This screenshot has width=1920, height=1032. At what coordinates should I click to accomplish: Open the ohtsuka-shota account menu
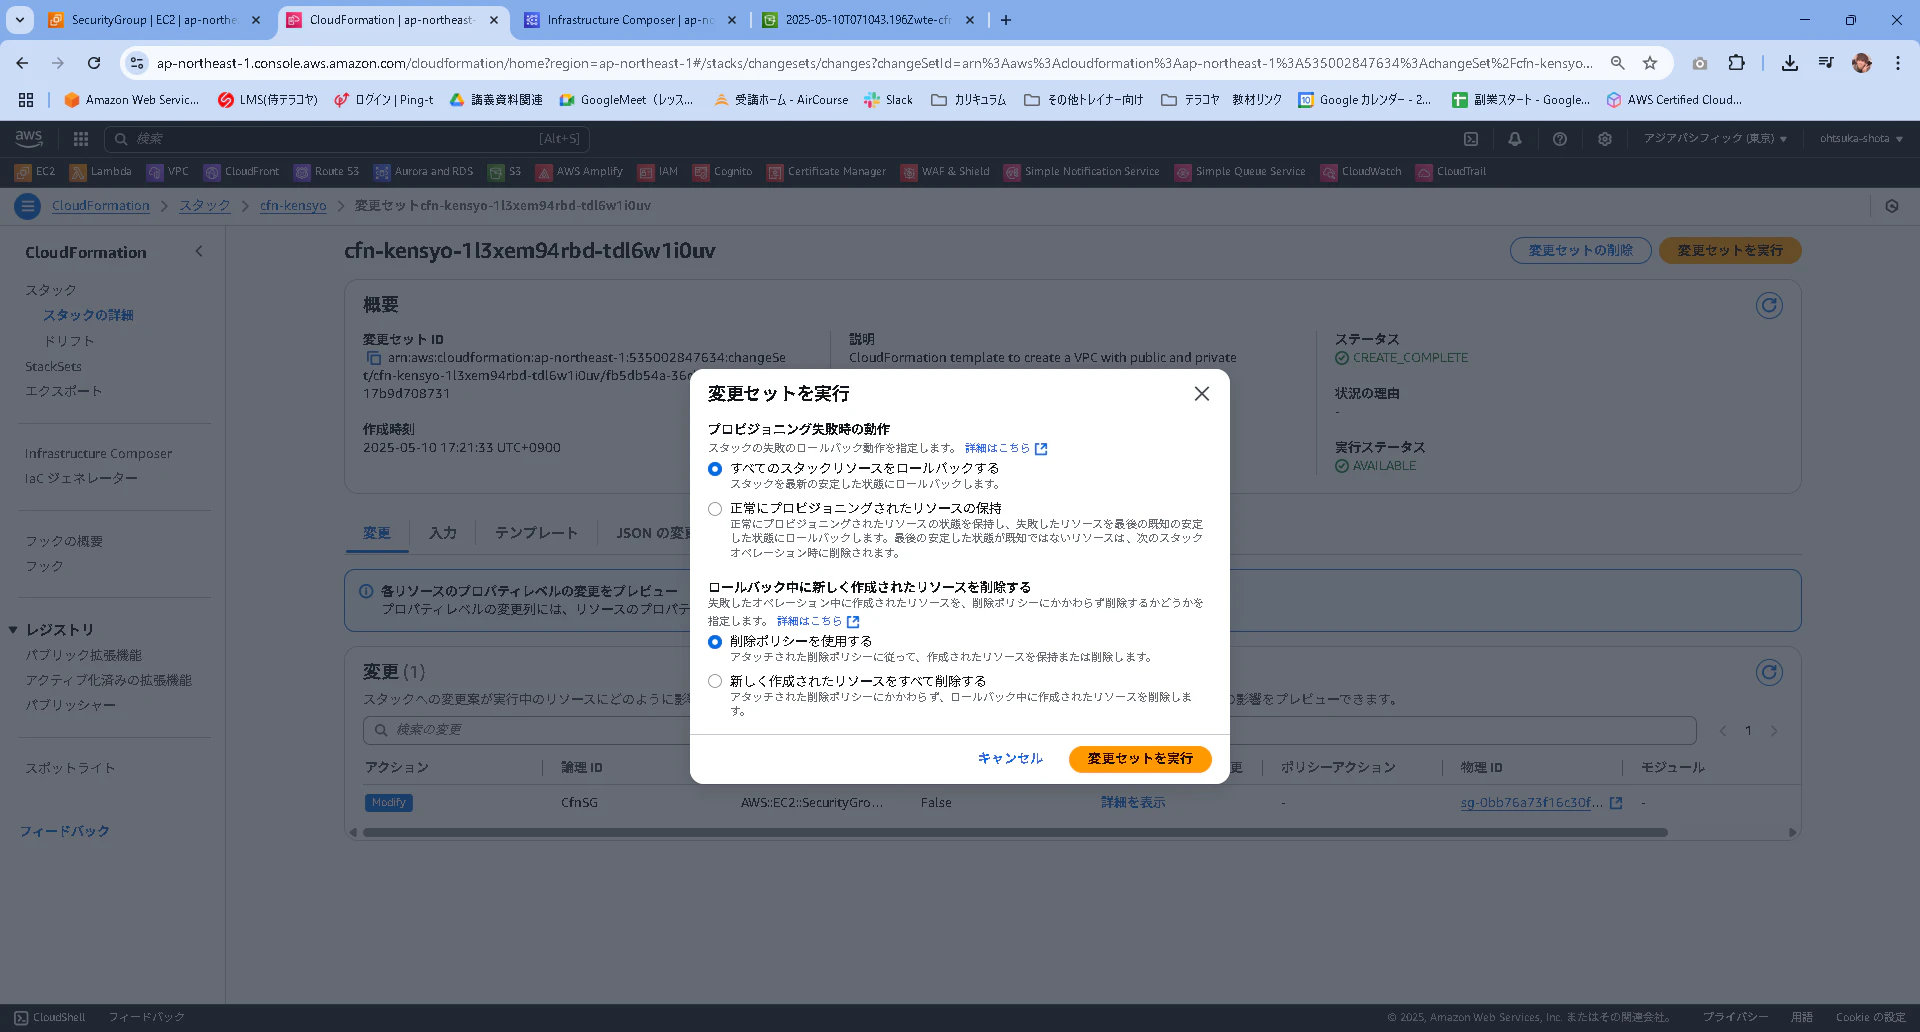(x=1861, y=139)
